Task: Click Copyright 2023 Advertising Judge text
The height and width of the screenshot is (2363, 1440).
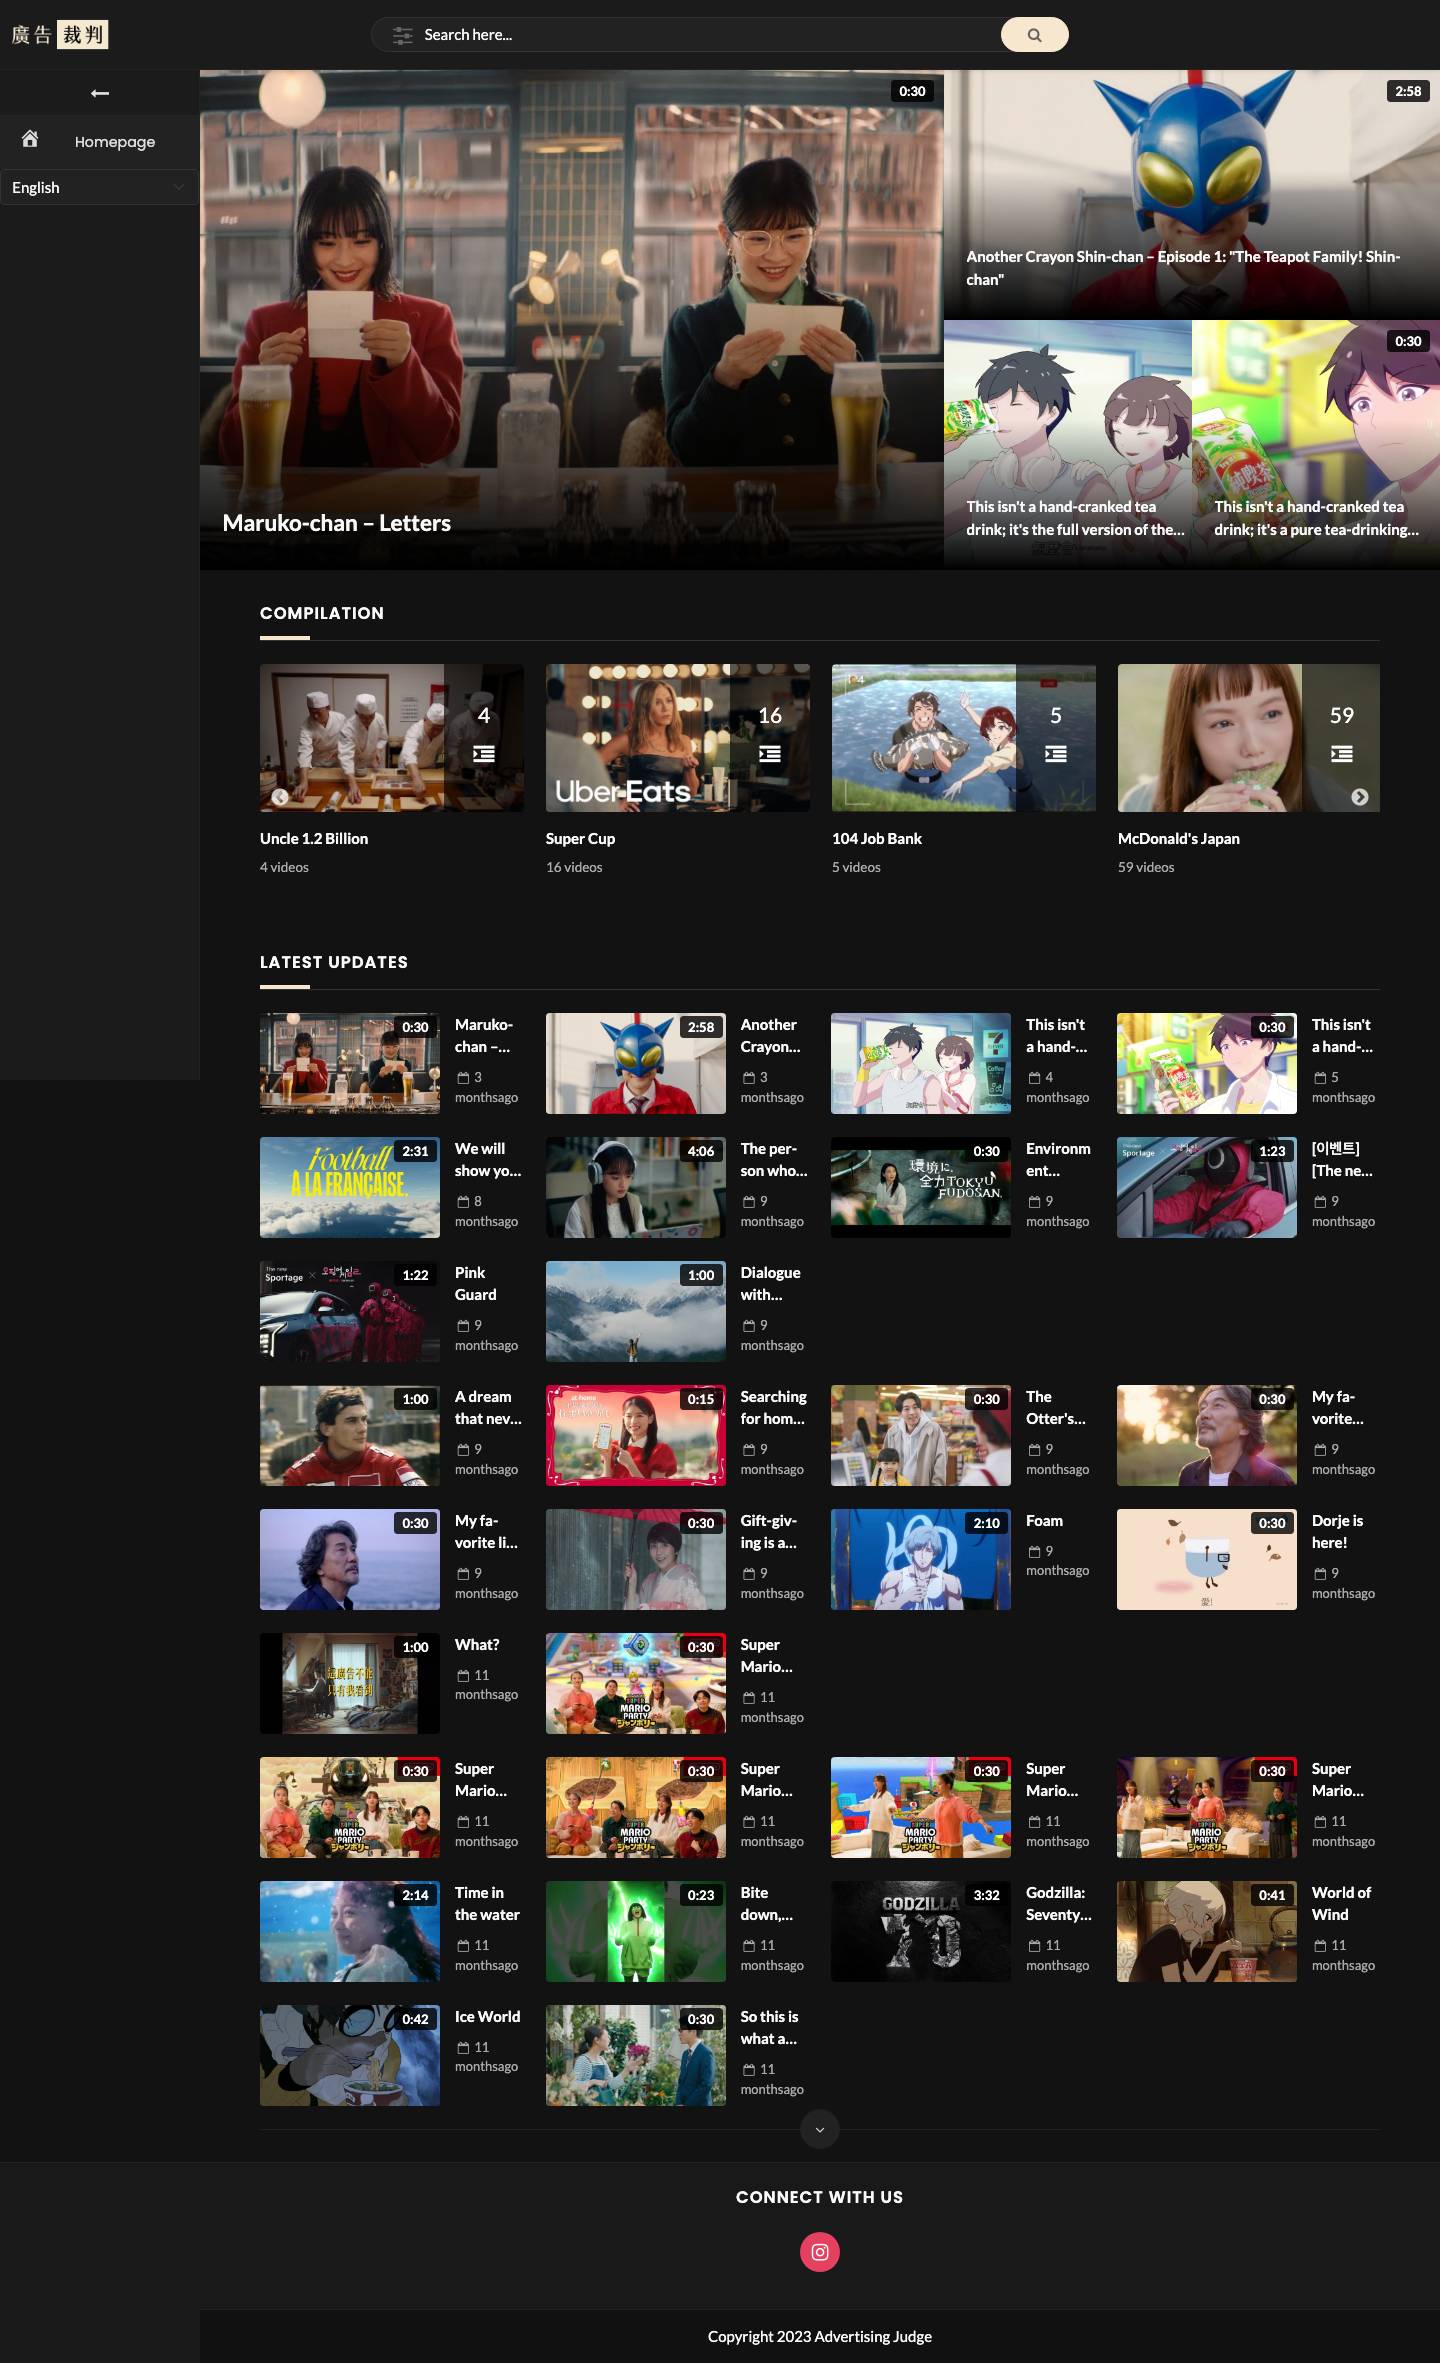Action: (820, 2337)
